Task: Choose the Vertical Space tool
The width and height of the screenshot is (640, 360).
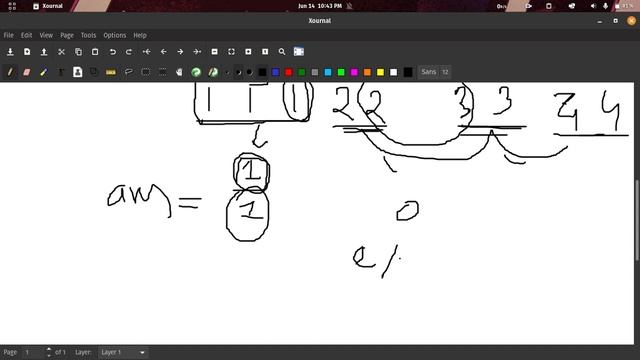Action: point(162,72)
